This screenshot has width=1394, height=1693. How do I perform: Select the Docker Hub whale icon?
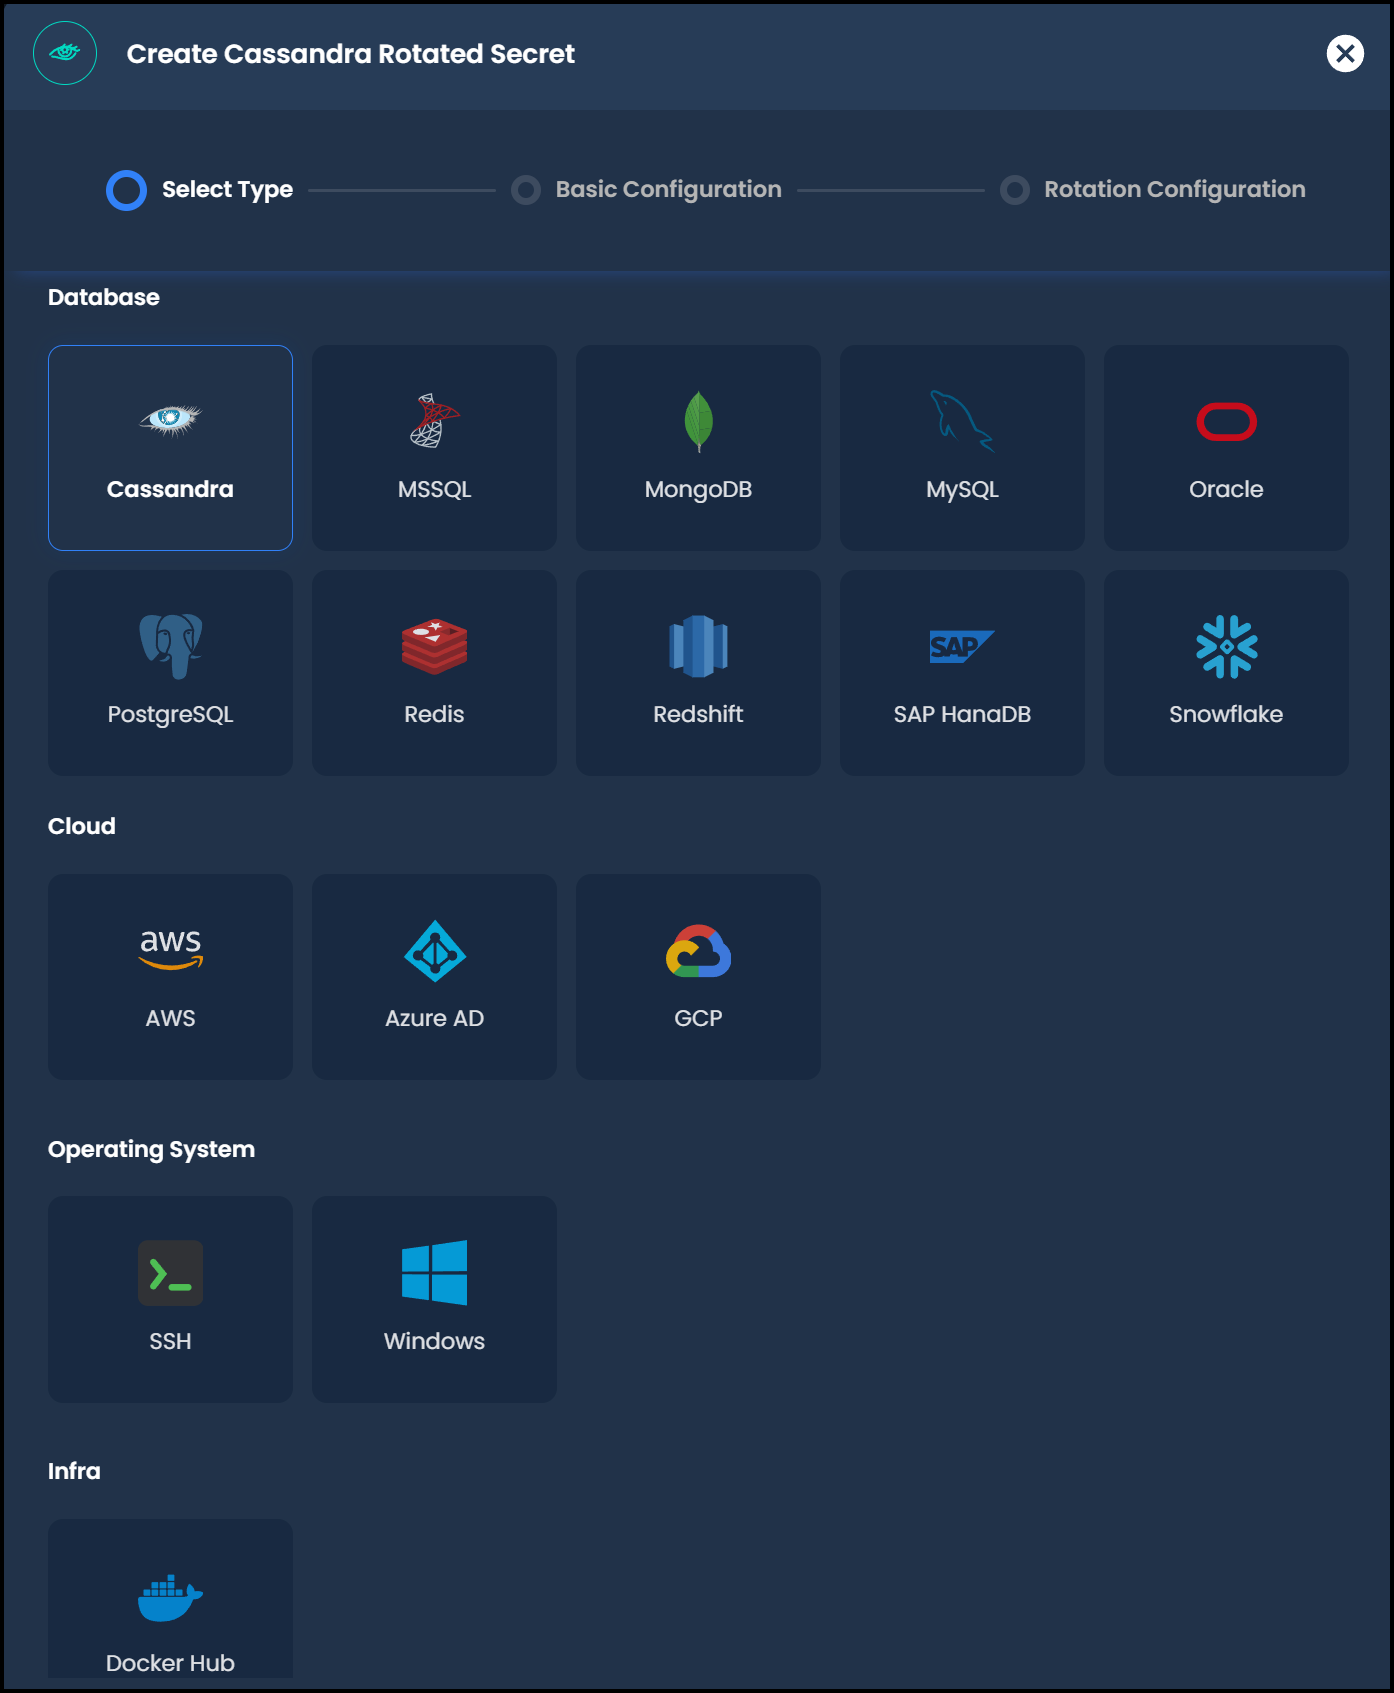[x=171, y=1598]
